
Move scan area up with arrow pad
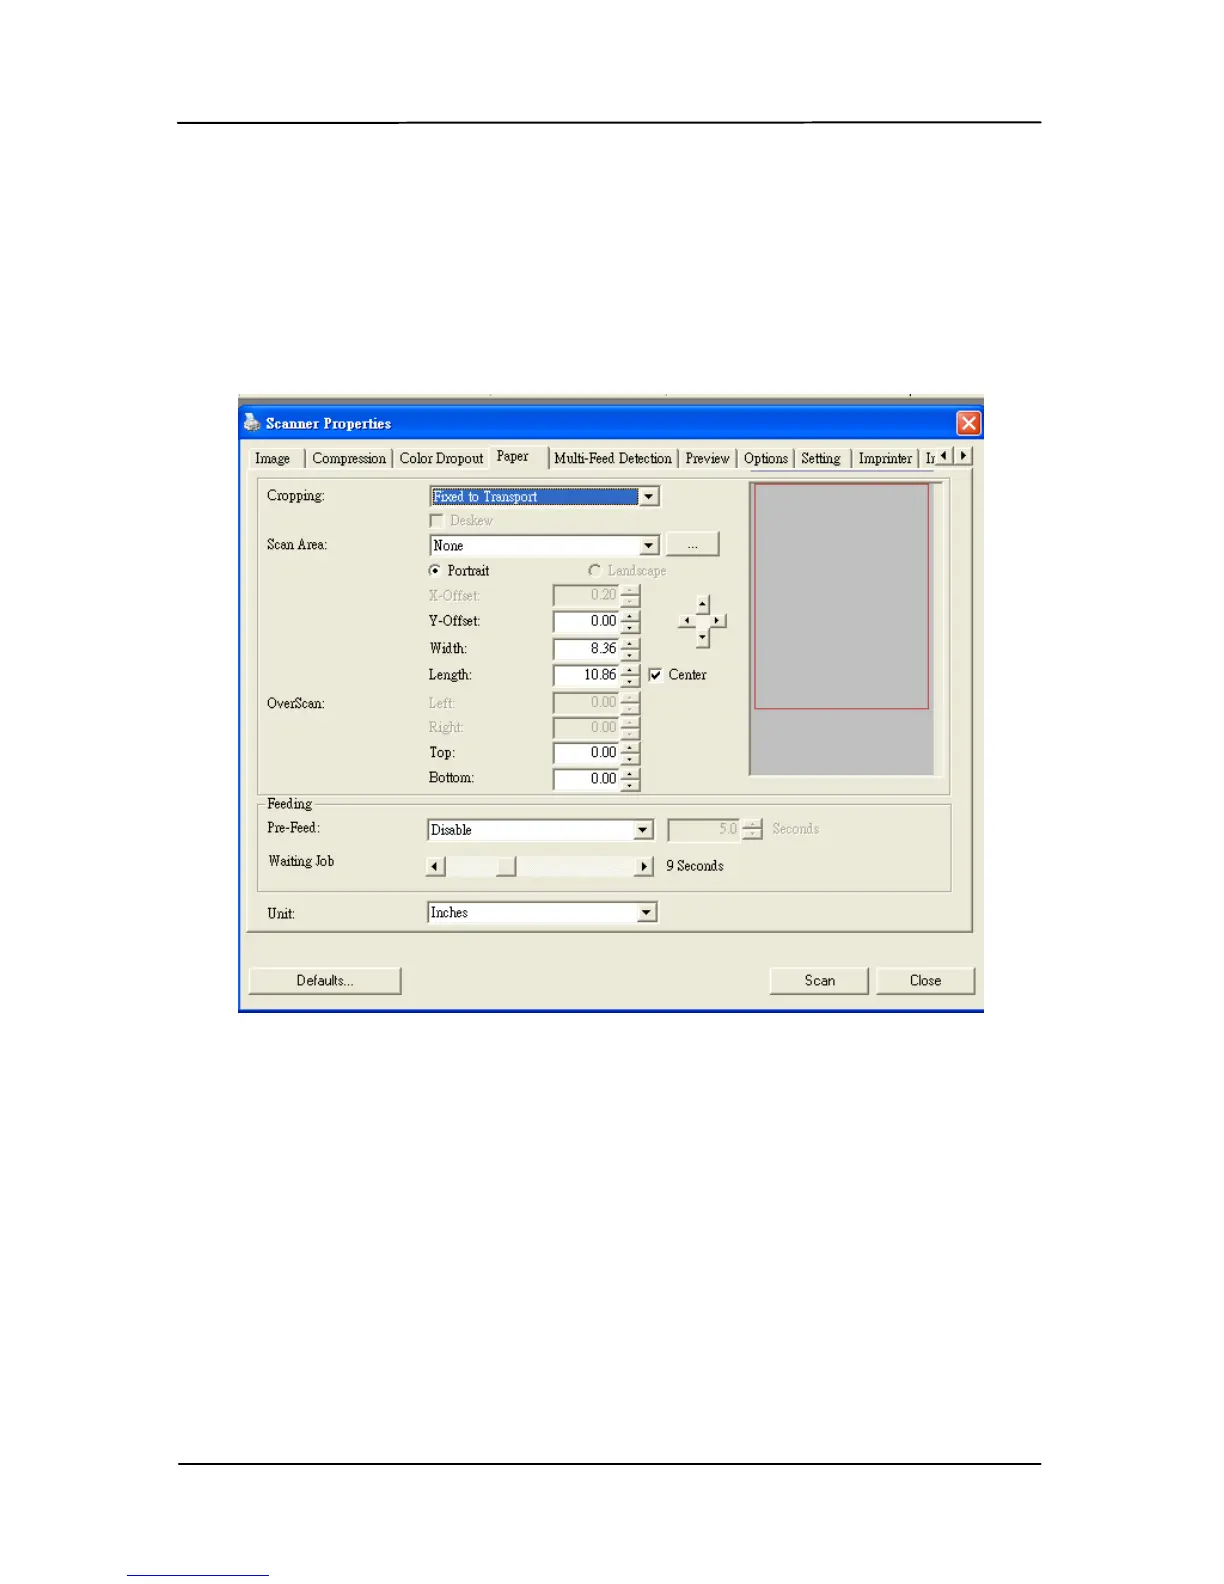pyautogui.click(x=702, y=604)
